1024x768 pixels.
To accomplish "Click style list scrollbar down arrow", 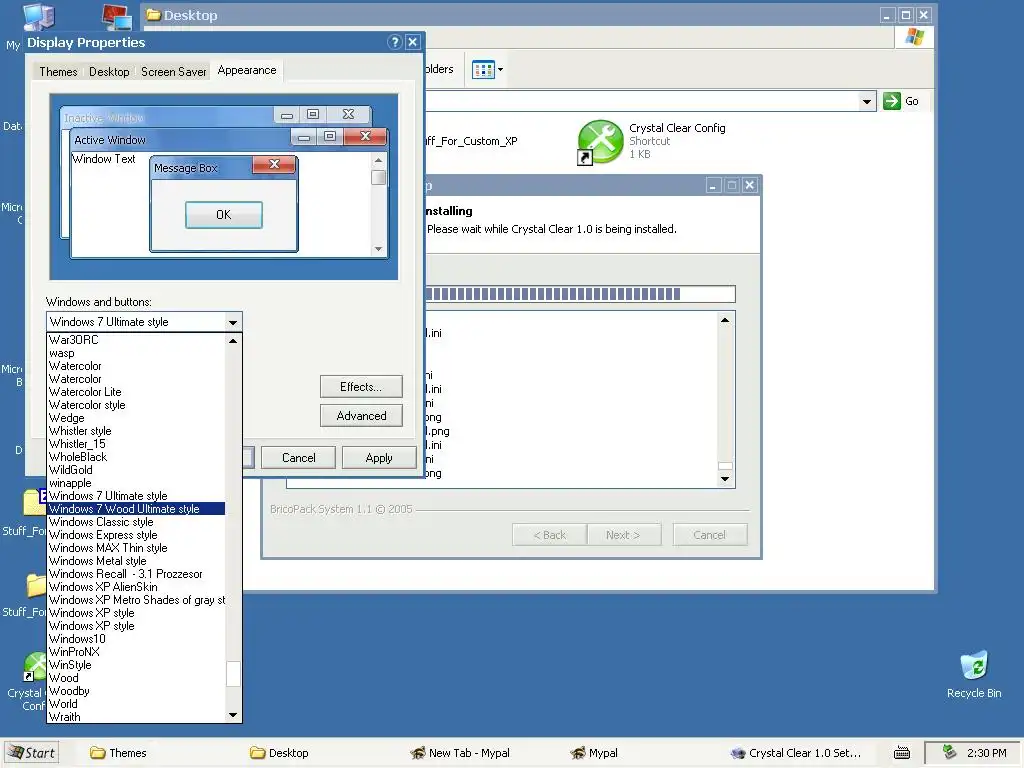I will [233, 715].
